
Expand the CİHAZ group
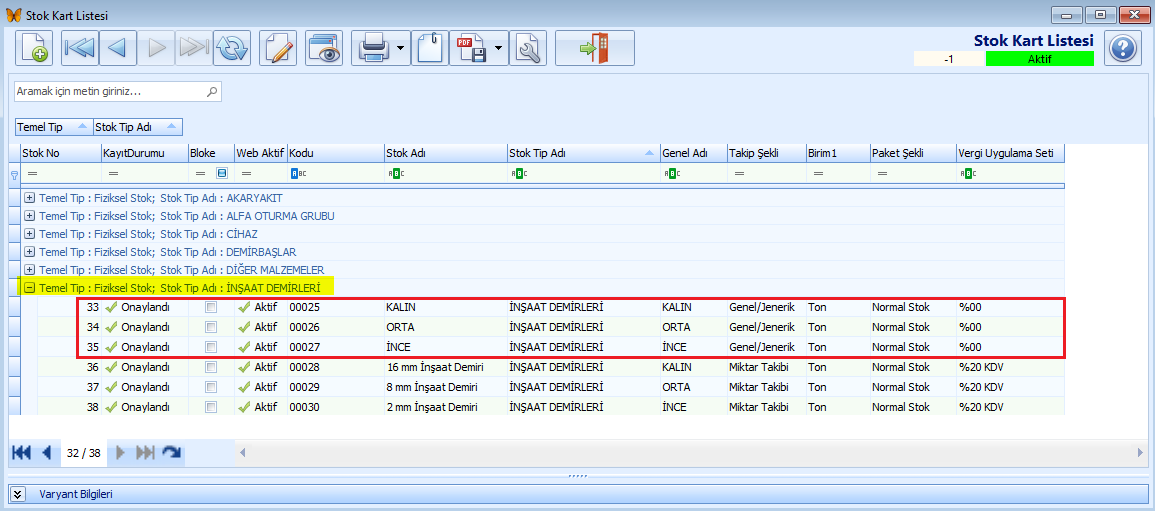[x=29, y=233]
